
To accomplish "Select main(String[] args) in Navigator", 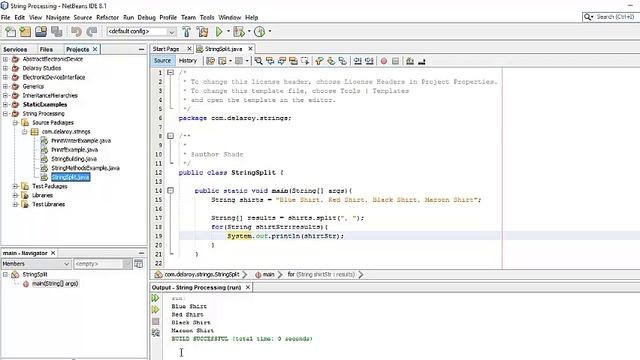I will (x=55, y=284).
